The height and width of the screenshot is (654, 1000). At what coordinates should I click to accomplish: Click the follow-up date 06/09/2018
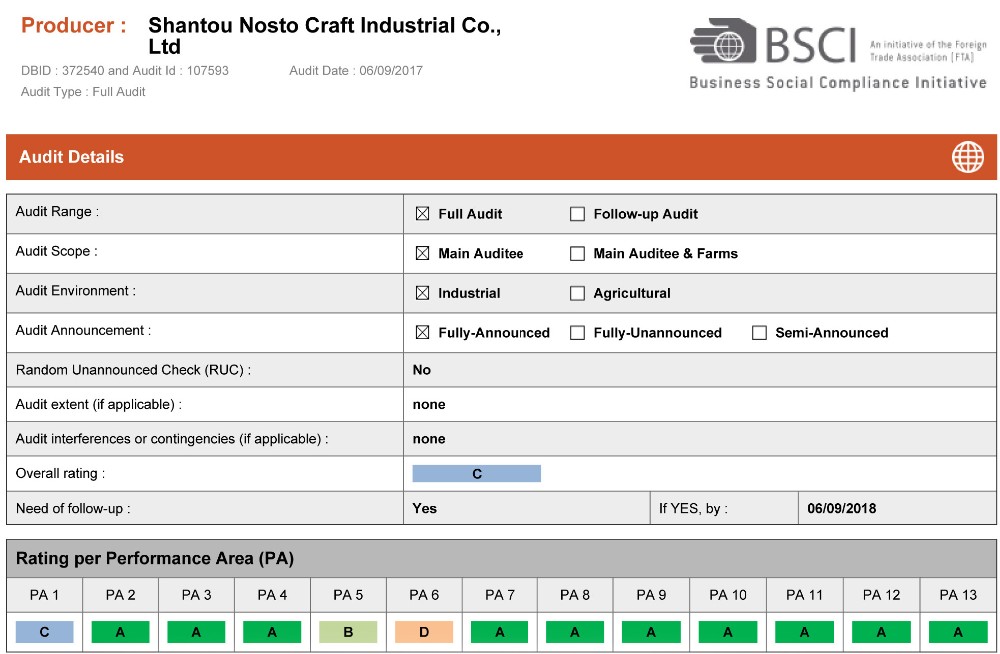pyautogui.click(x=841, y=509)
